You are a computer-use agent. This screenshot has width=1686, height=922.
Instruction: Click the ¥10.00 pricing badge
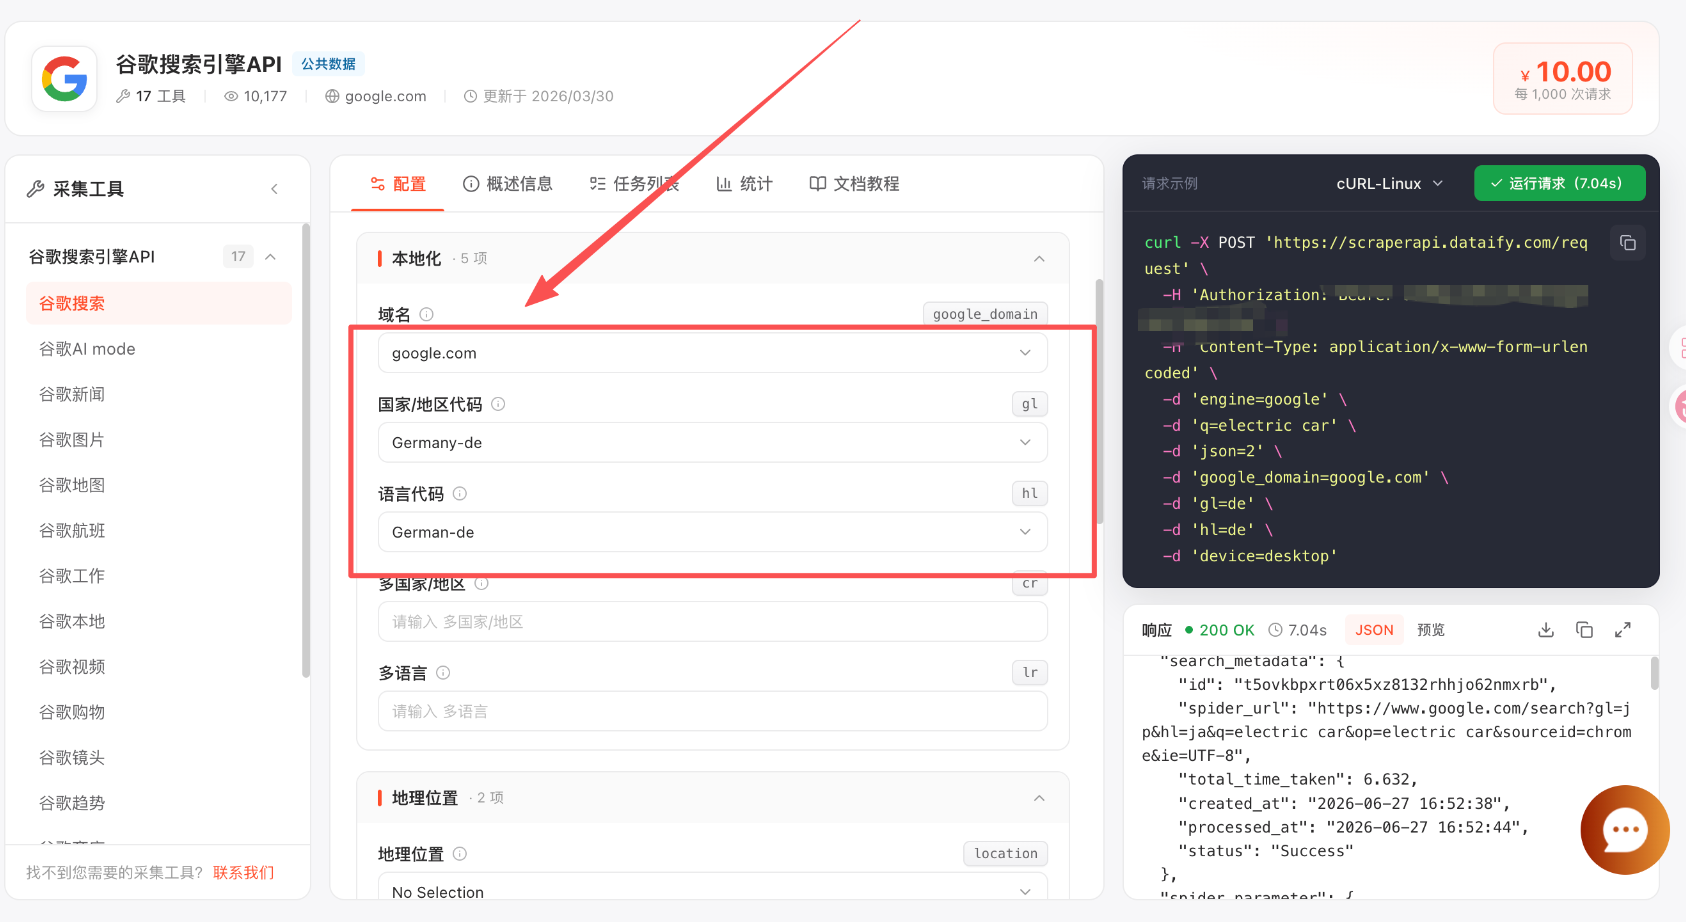(x=1563, y=78)
